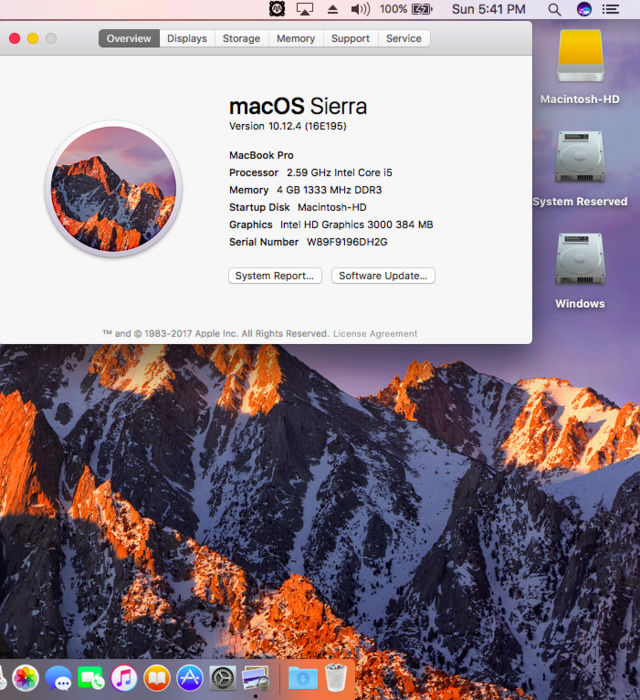The width and height of the screenshot is (640, 700).
Task: Switch to the Displays tab
Action: click(x=187, y=38)
